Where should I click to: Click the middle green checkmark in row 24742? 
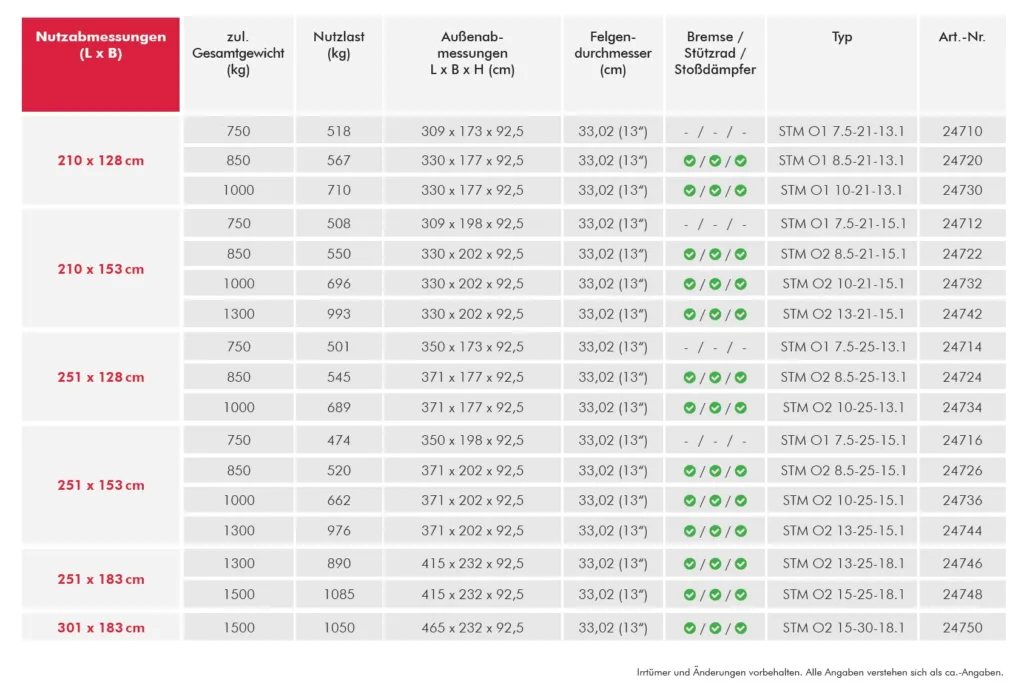point(715,315)
